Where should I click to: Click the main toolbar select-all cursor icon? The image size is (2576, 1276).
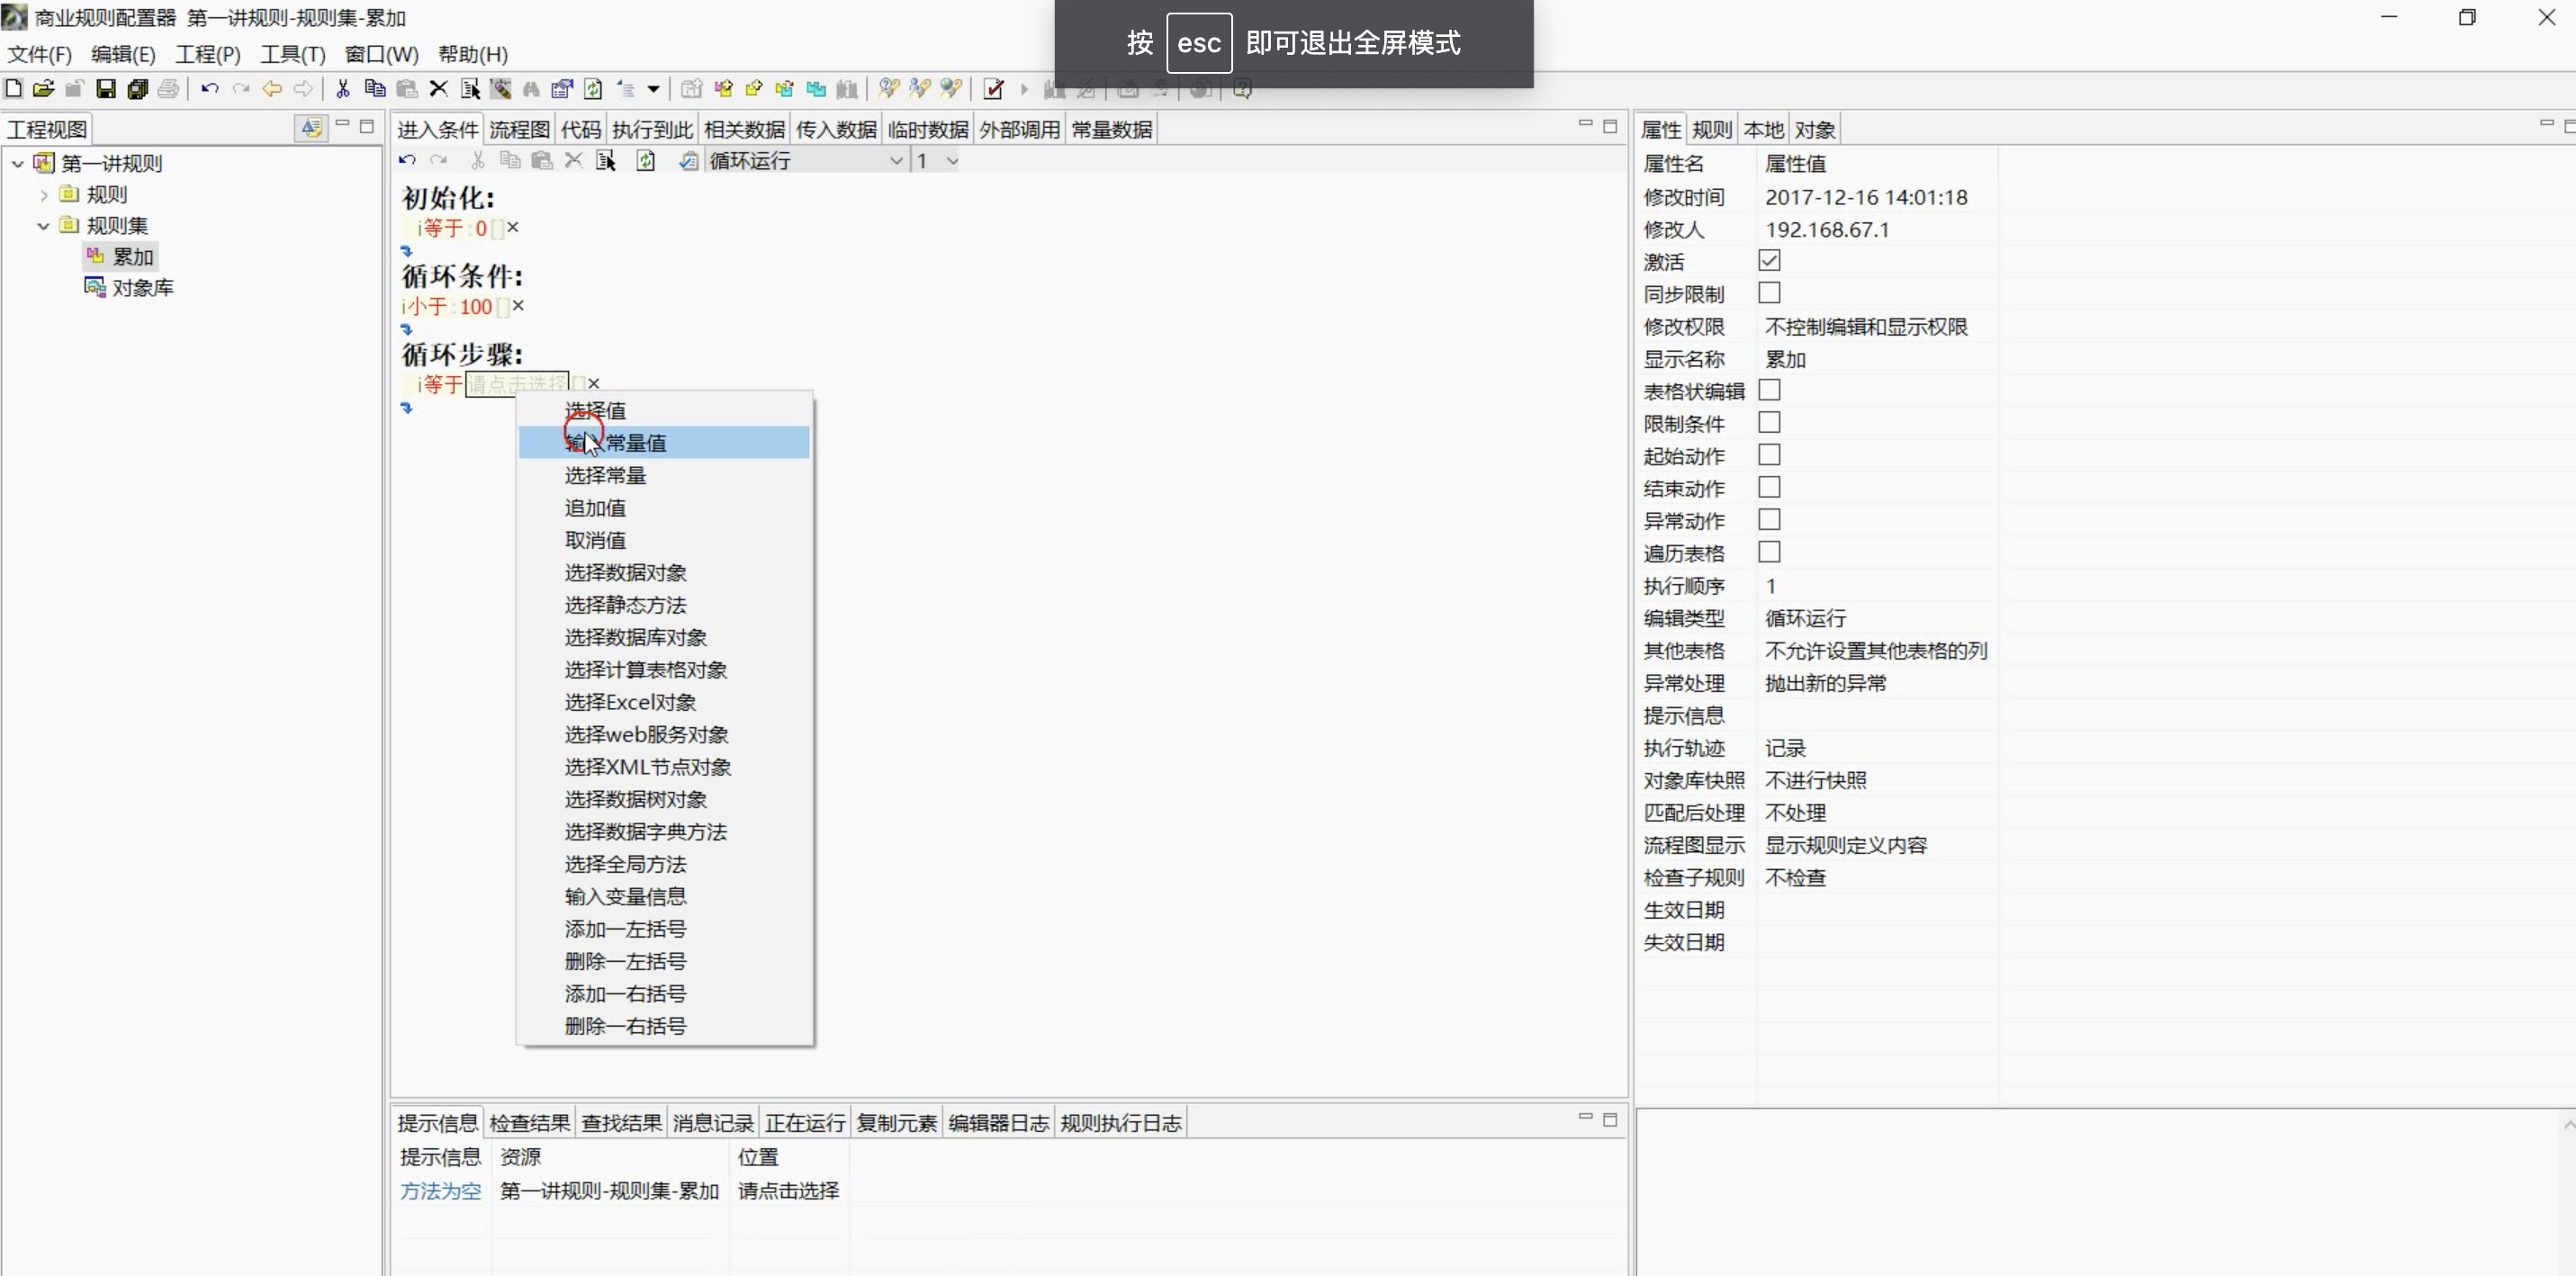click(470, 89)
